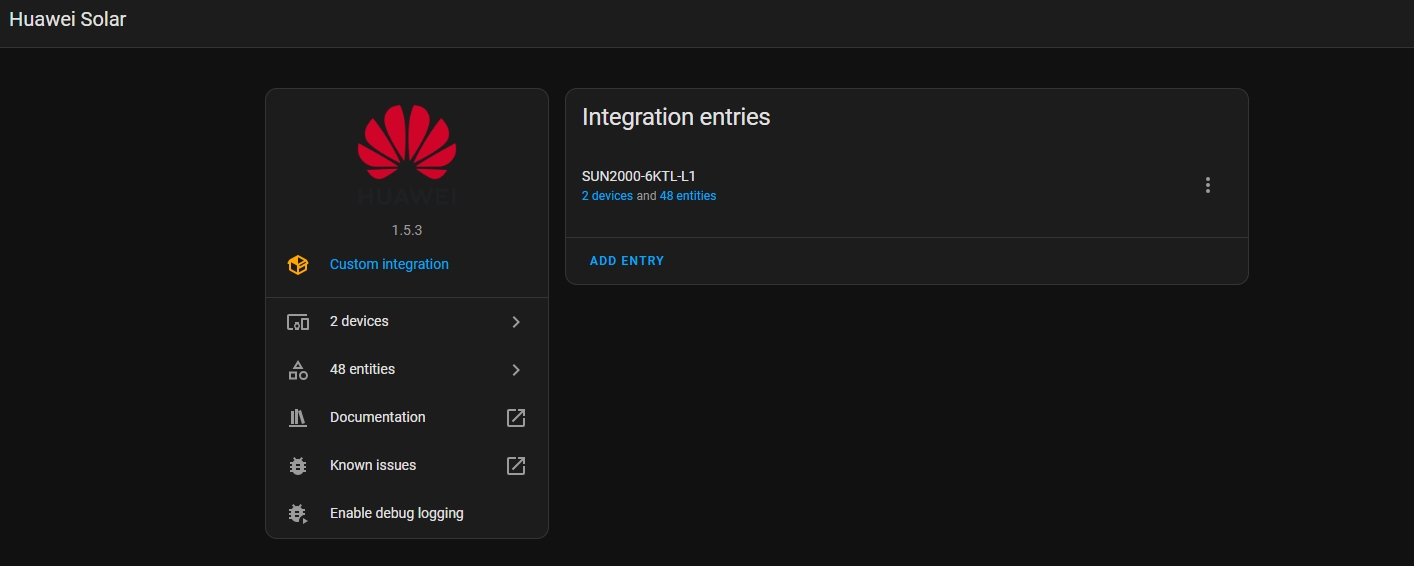
Task: Open the three-dot menu for SUN2000-6KTL-L1
Action: [1208, 185]
